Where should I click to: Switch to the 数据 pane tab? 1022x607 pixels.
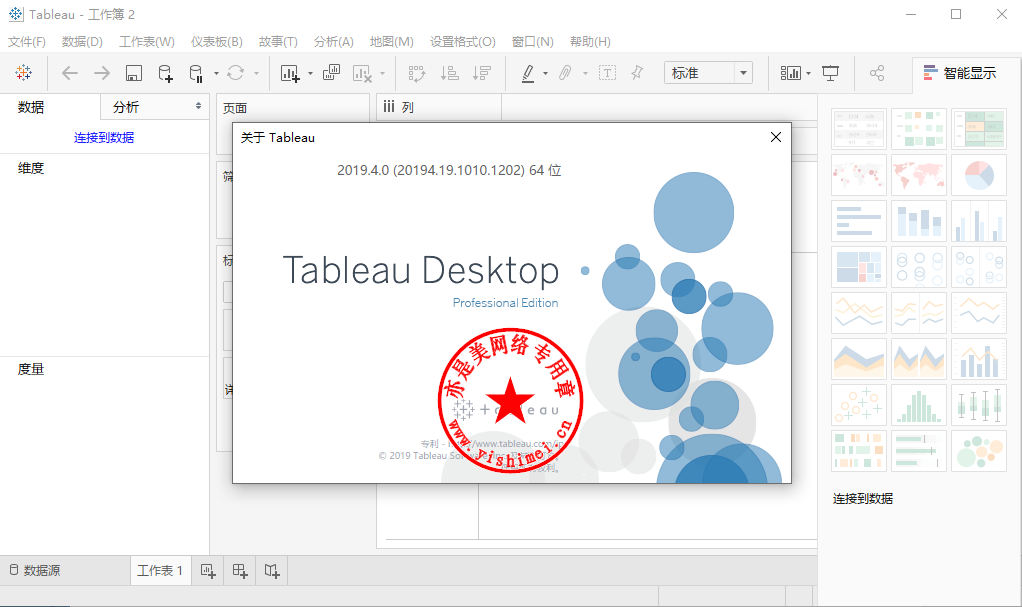click(31, 107)
